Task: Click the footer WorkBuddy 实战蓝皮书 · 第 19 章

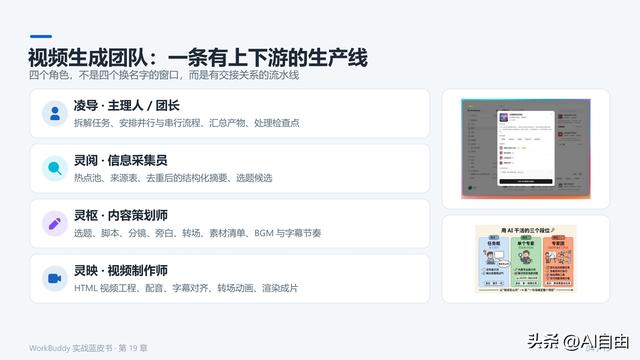Action: point(88,348)
